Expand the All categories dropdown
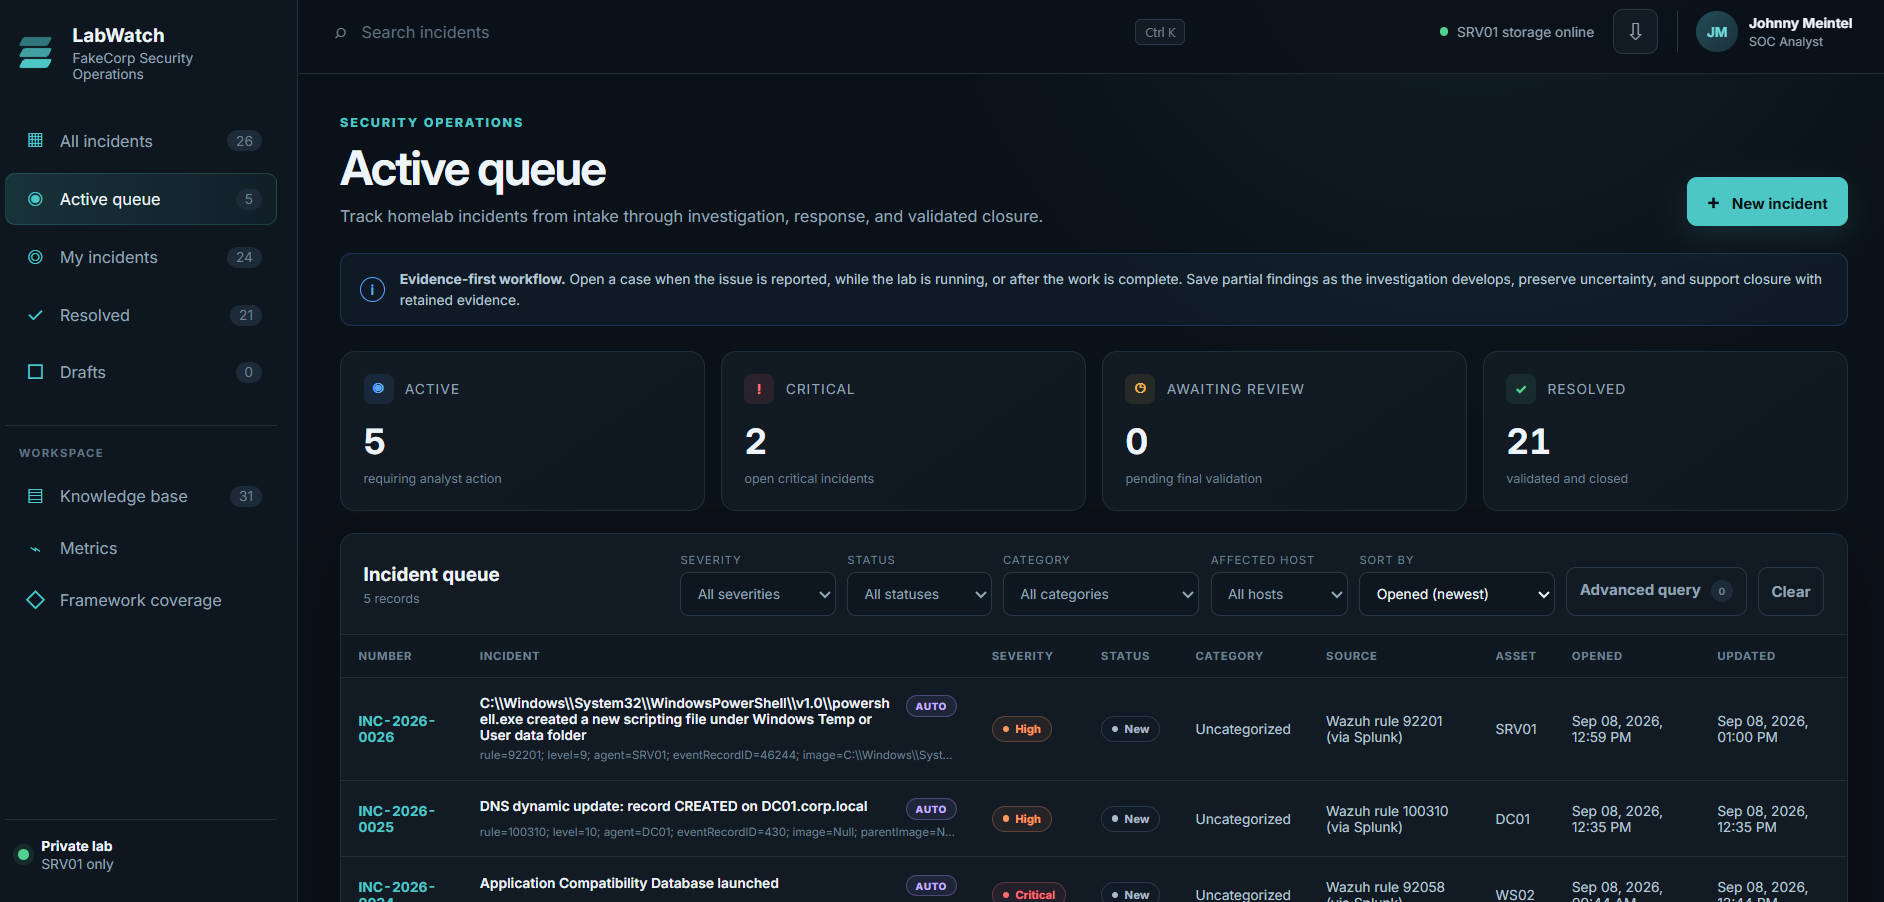1884x902 pixels. (1101, 594)
